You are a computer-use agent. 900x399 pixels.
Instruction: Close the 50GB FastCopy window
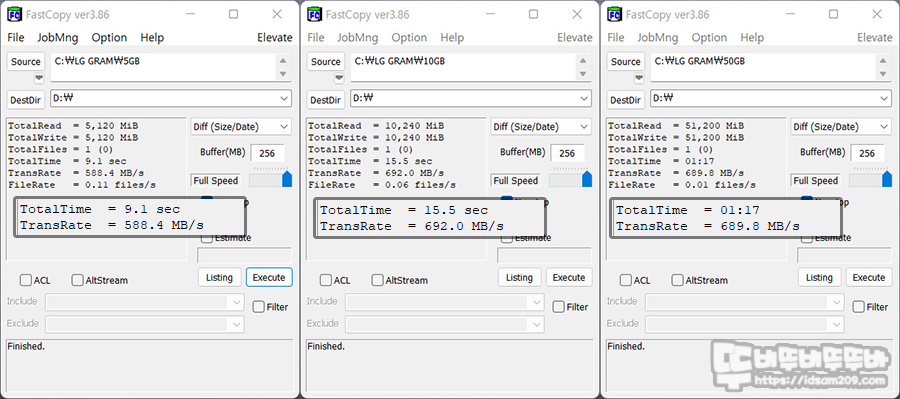click(877, 14)
